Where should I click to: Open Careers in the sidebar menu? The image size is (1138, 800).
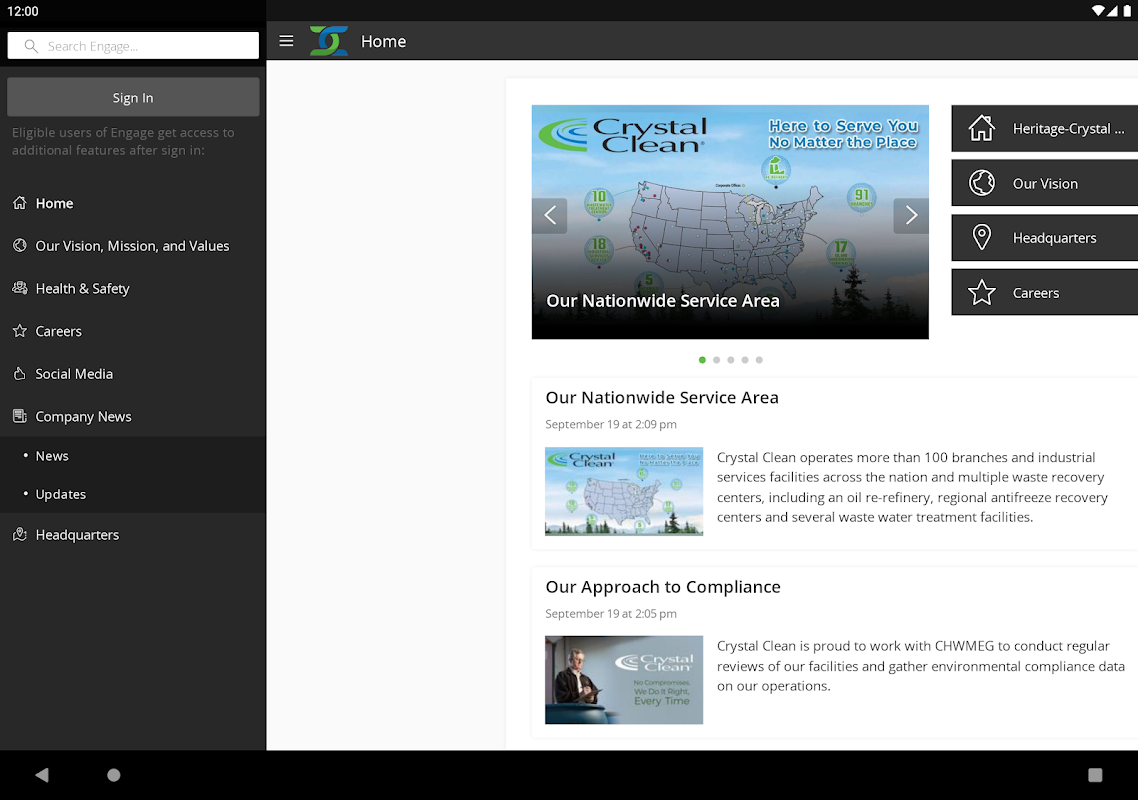[133, 331]
